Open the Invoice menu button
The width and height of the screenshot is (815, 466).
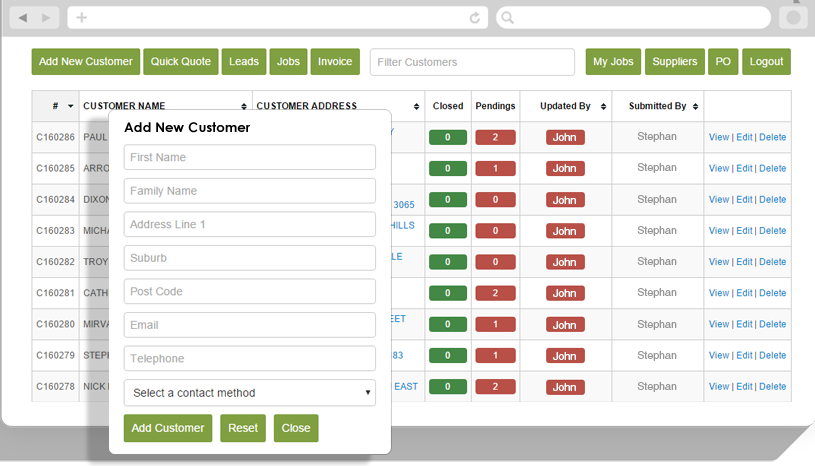coord(335,61)
